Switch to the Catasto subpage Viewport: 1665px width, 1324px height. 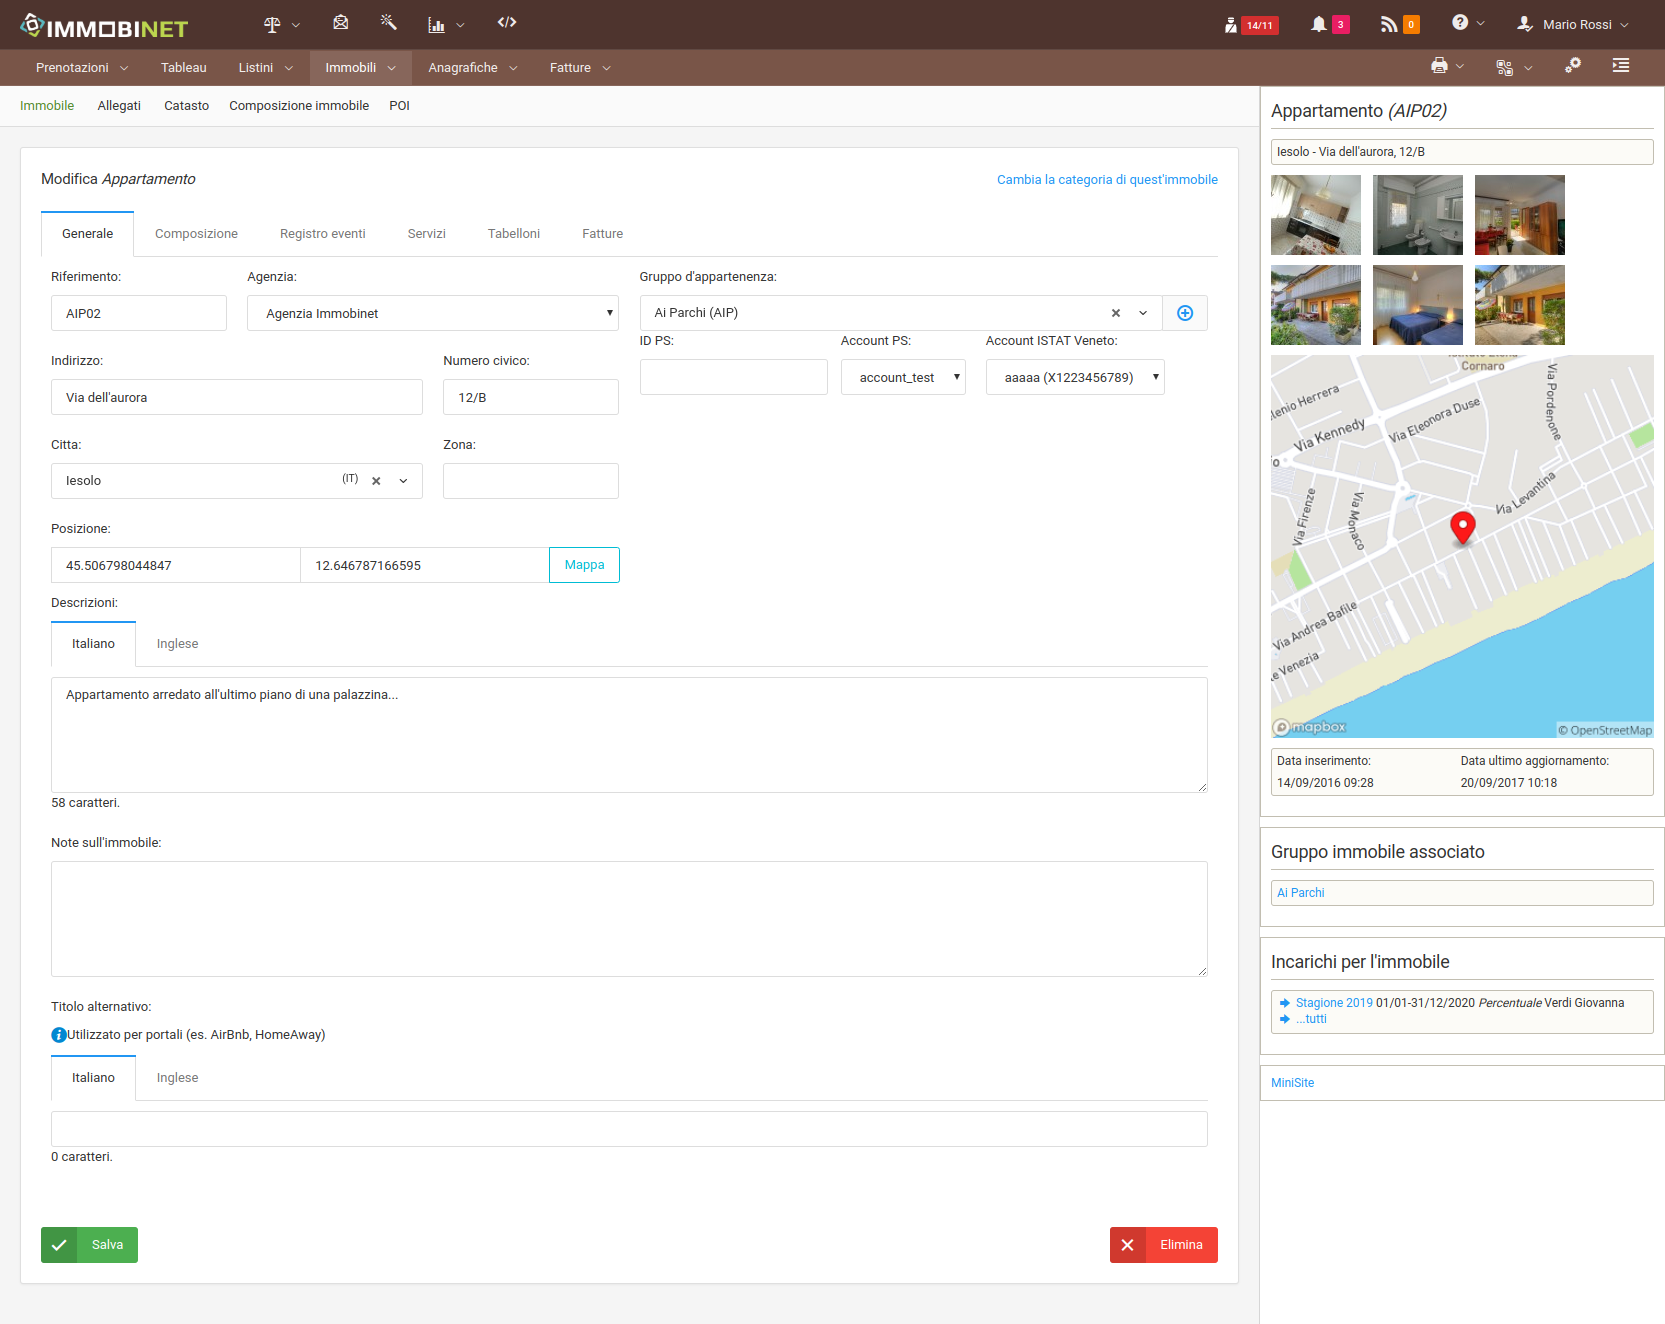point(187,106)
